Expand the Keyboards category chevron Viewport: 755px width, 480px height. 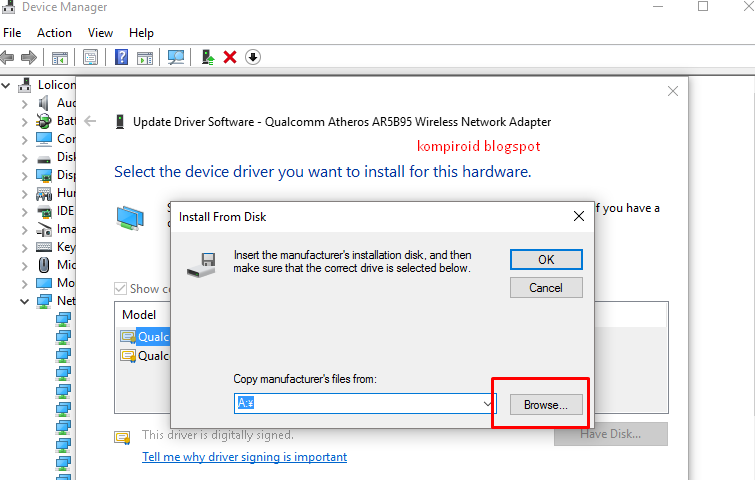pyautogui.click(x=25, y=247)
